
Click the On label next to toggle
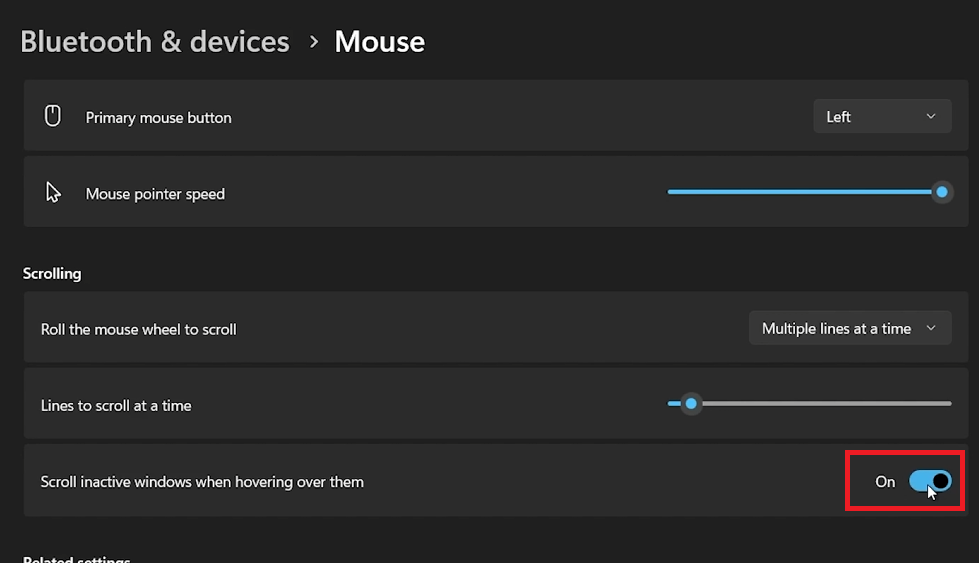(885, 481)
